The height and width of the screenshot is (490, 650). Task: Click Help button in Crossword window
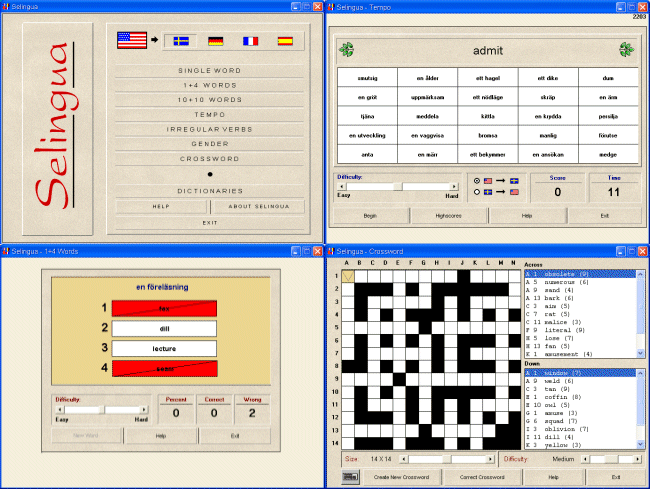tap(554, 477)
